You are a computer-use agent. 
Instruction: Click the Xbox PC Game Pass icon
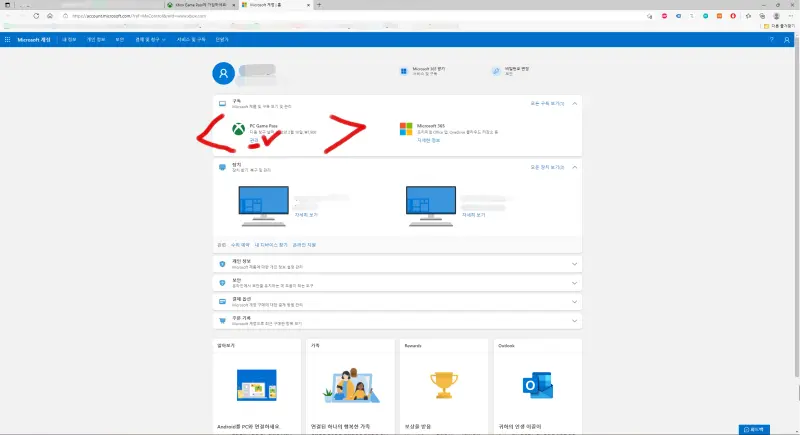(x=238, y=129)
